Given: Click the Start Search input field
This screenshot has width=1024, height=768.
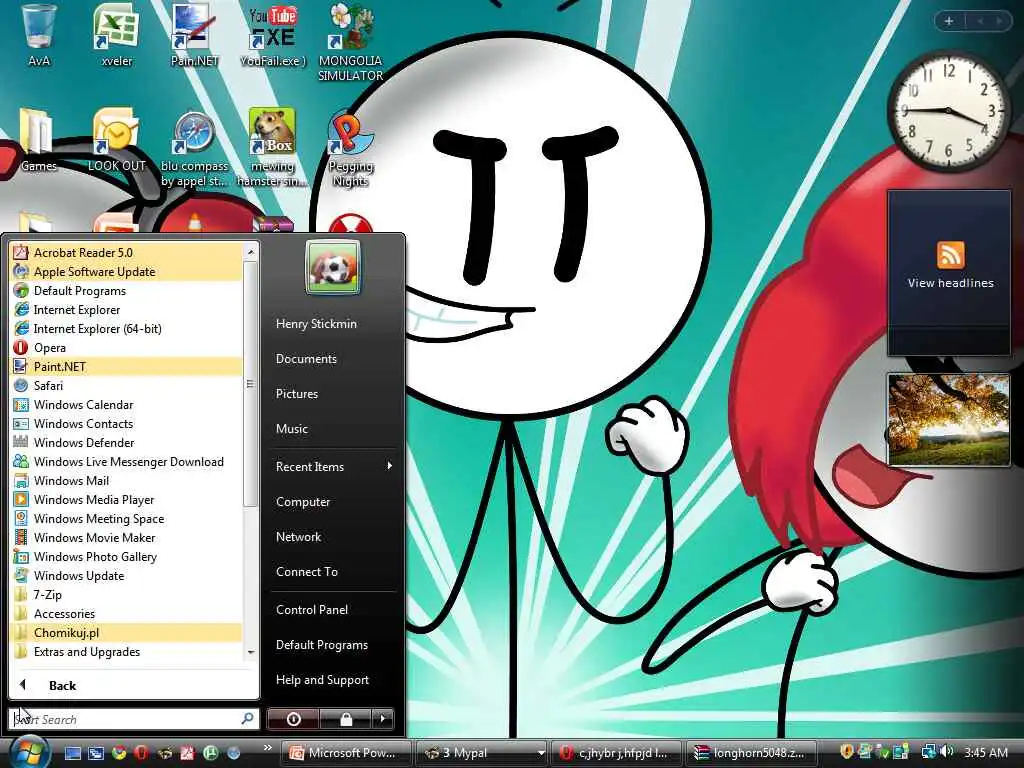Looking at the screenshot, I should (x=133, y=719).
